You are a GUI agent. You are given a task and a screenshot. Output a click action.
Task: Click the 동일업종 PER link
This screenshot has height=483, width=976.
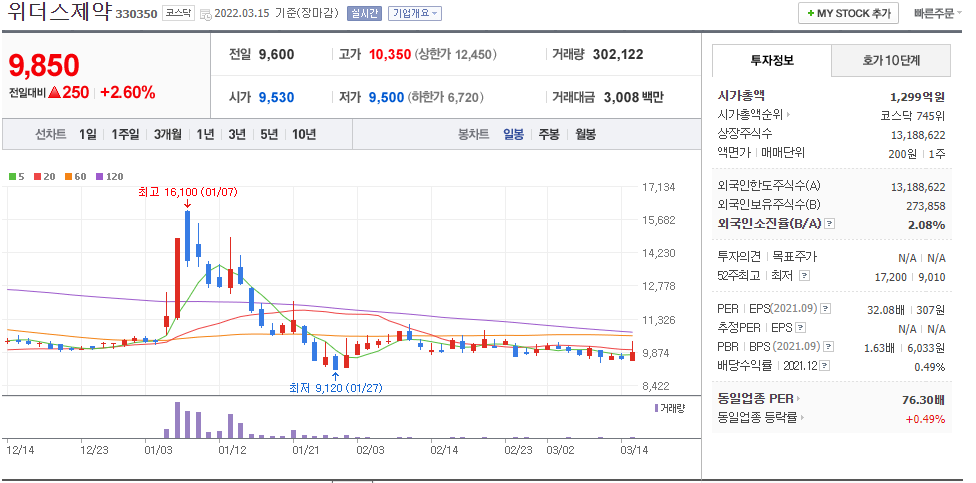pyautogui.click(x=756, y=399)
